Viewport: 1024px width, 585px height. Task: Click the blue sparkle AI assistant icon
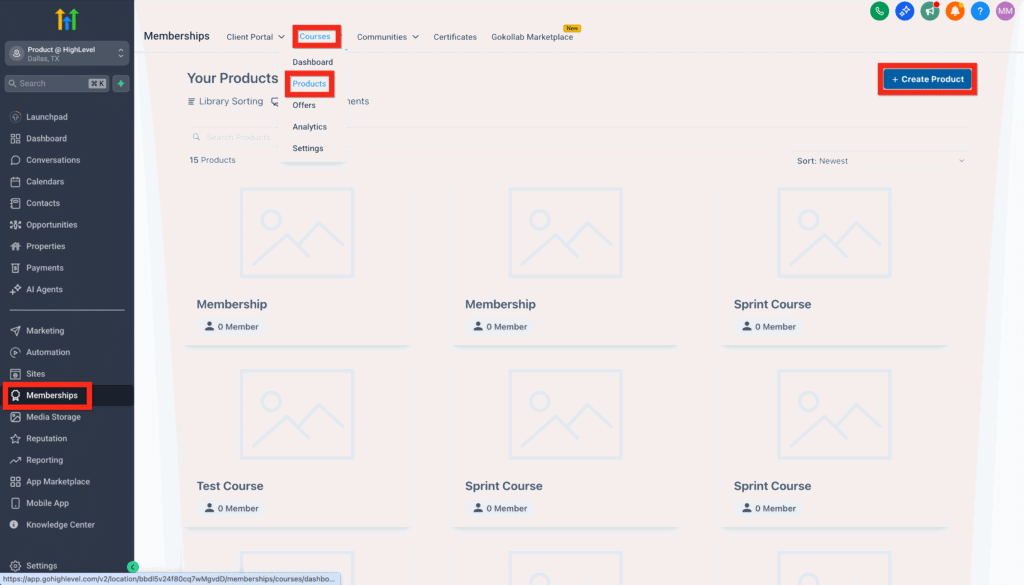(905, 11)
